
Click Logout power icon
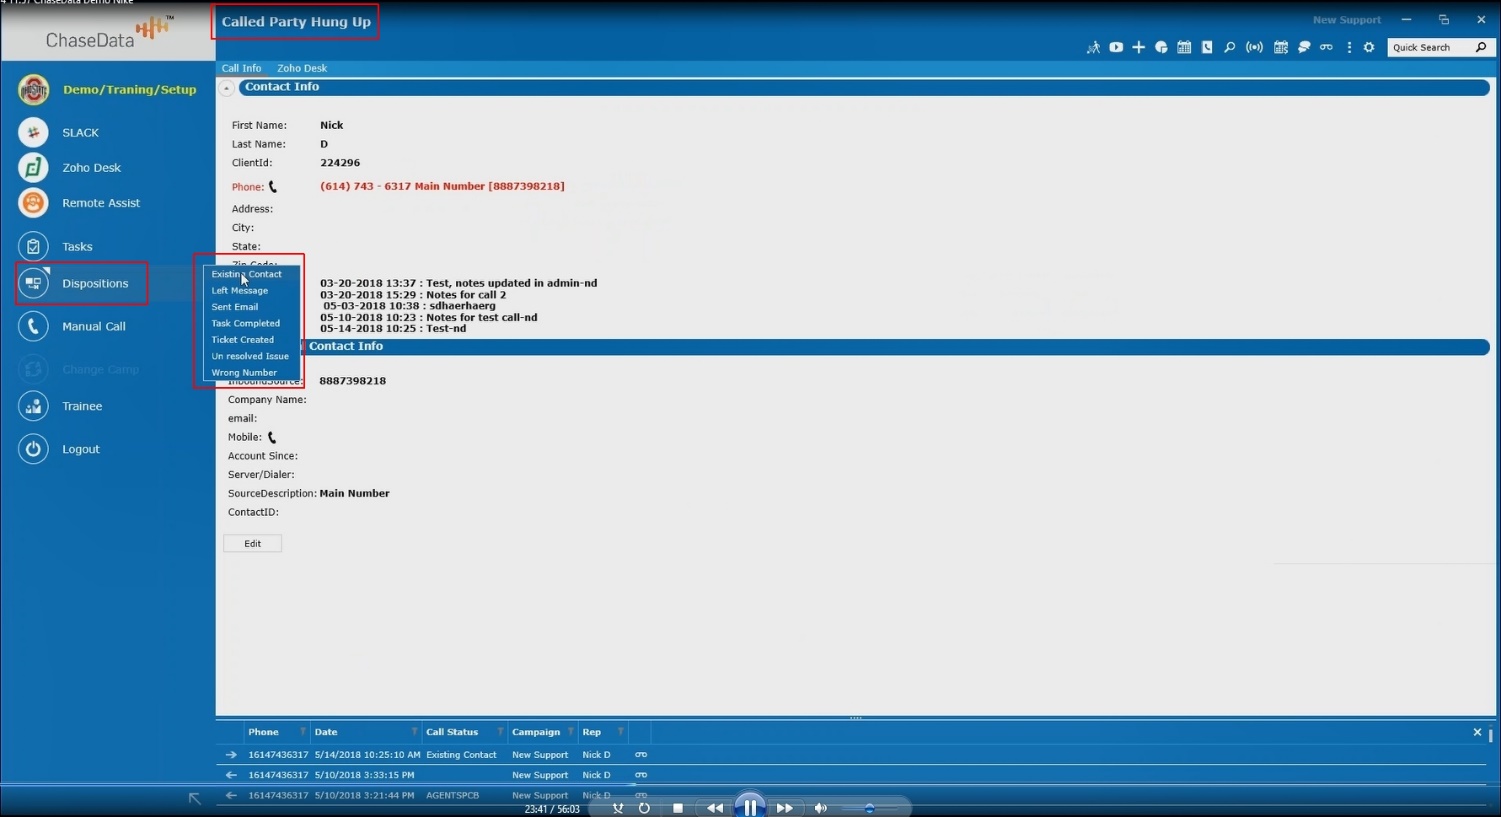33,449
